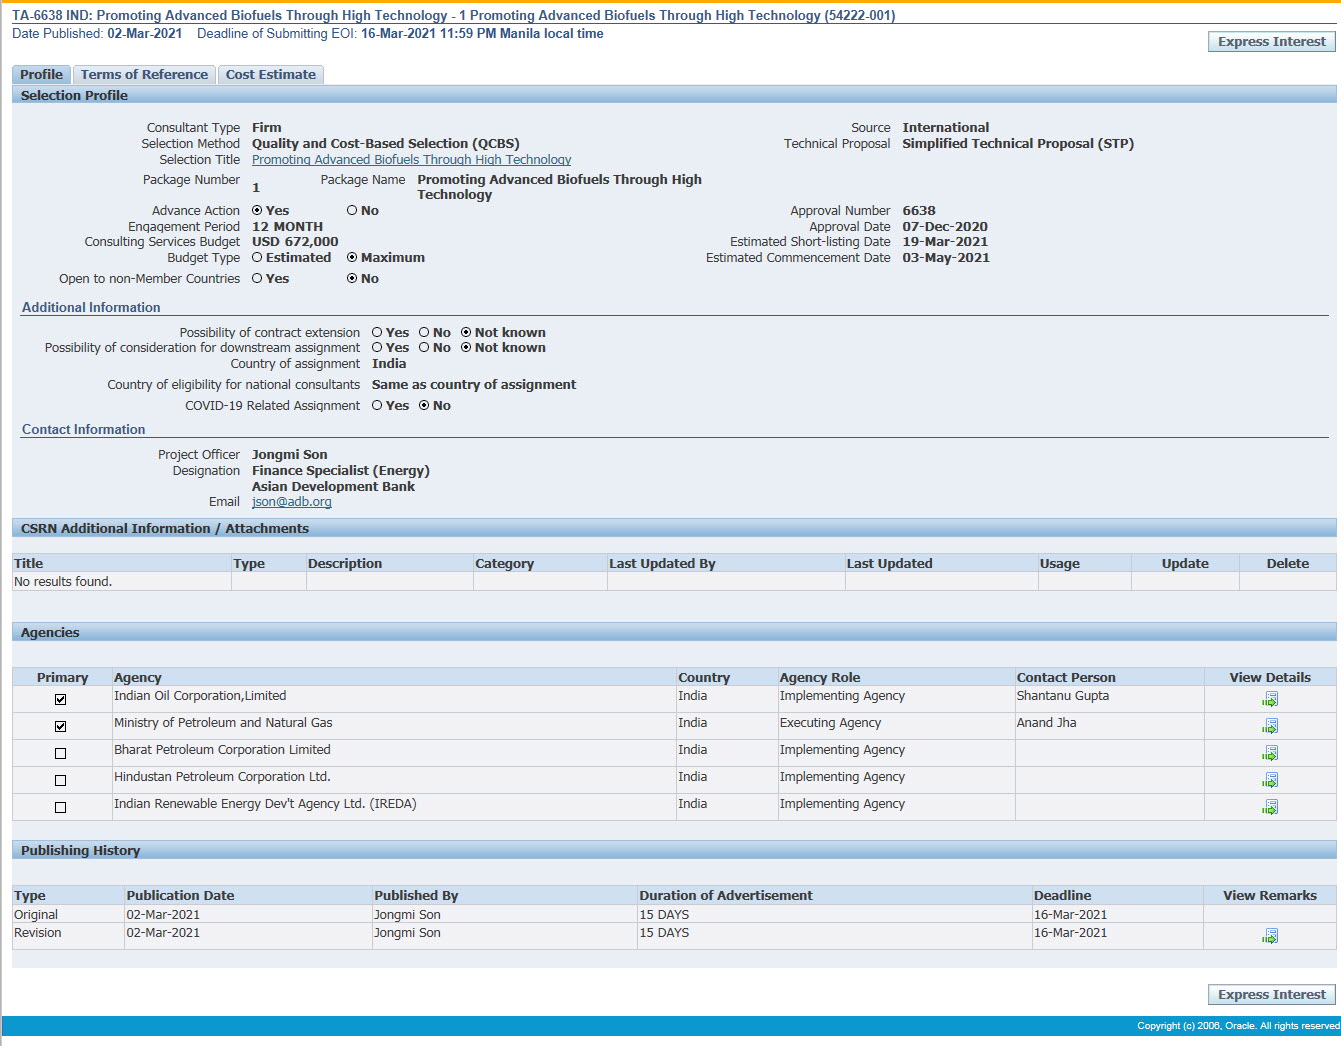The image size is (1341, 1046).
Task: Select No for Open to non-Member Countries
Action: click(x=352, y=278)
